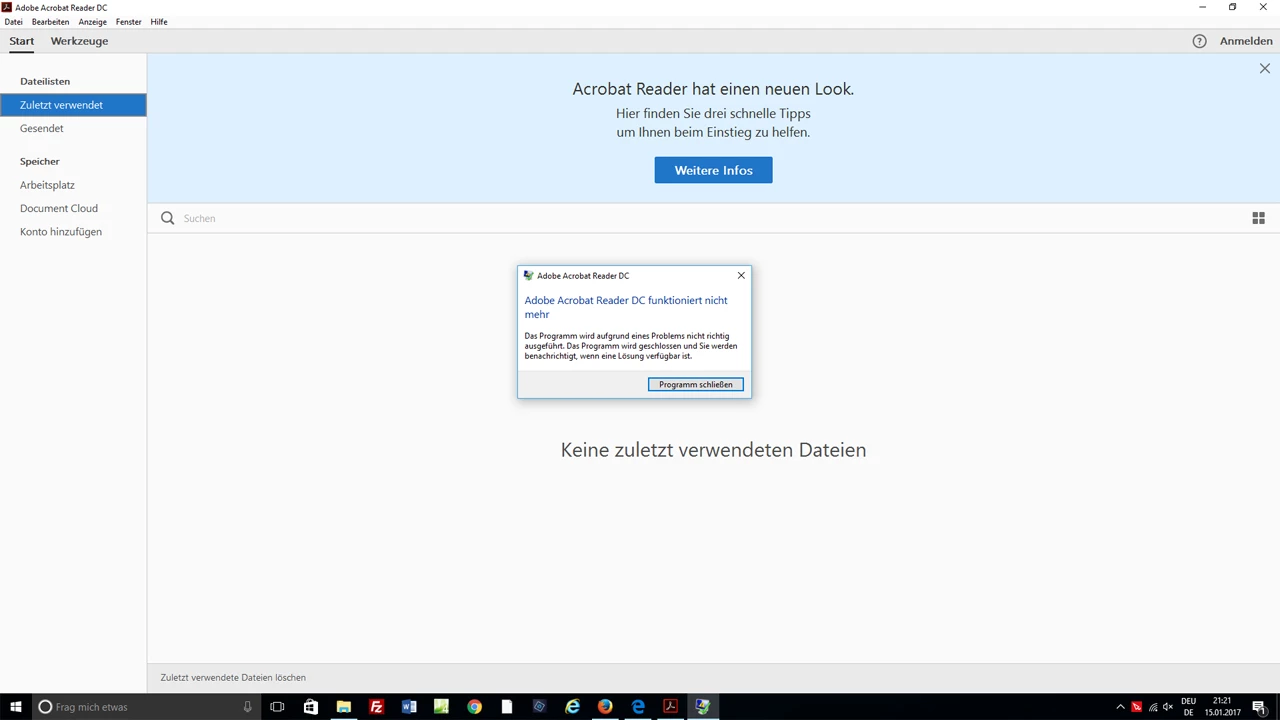Viewport: 1280px width, 720px height.
Task: Switch to the Werkzeuge tab
Action: coord(79,41)
